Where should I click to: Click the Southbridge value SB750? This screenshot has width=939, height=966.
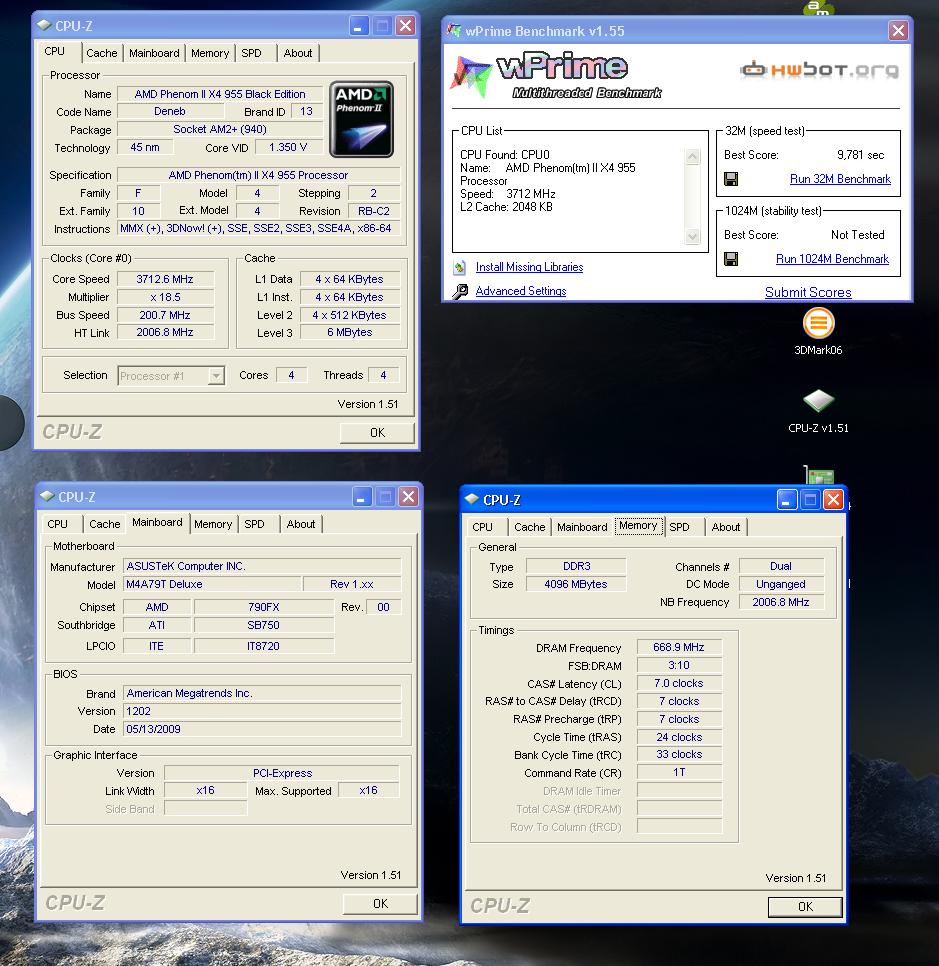(264, 625)
